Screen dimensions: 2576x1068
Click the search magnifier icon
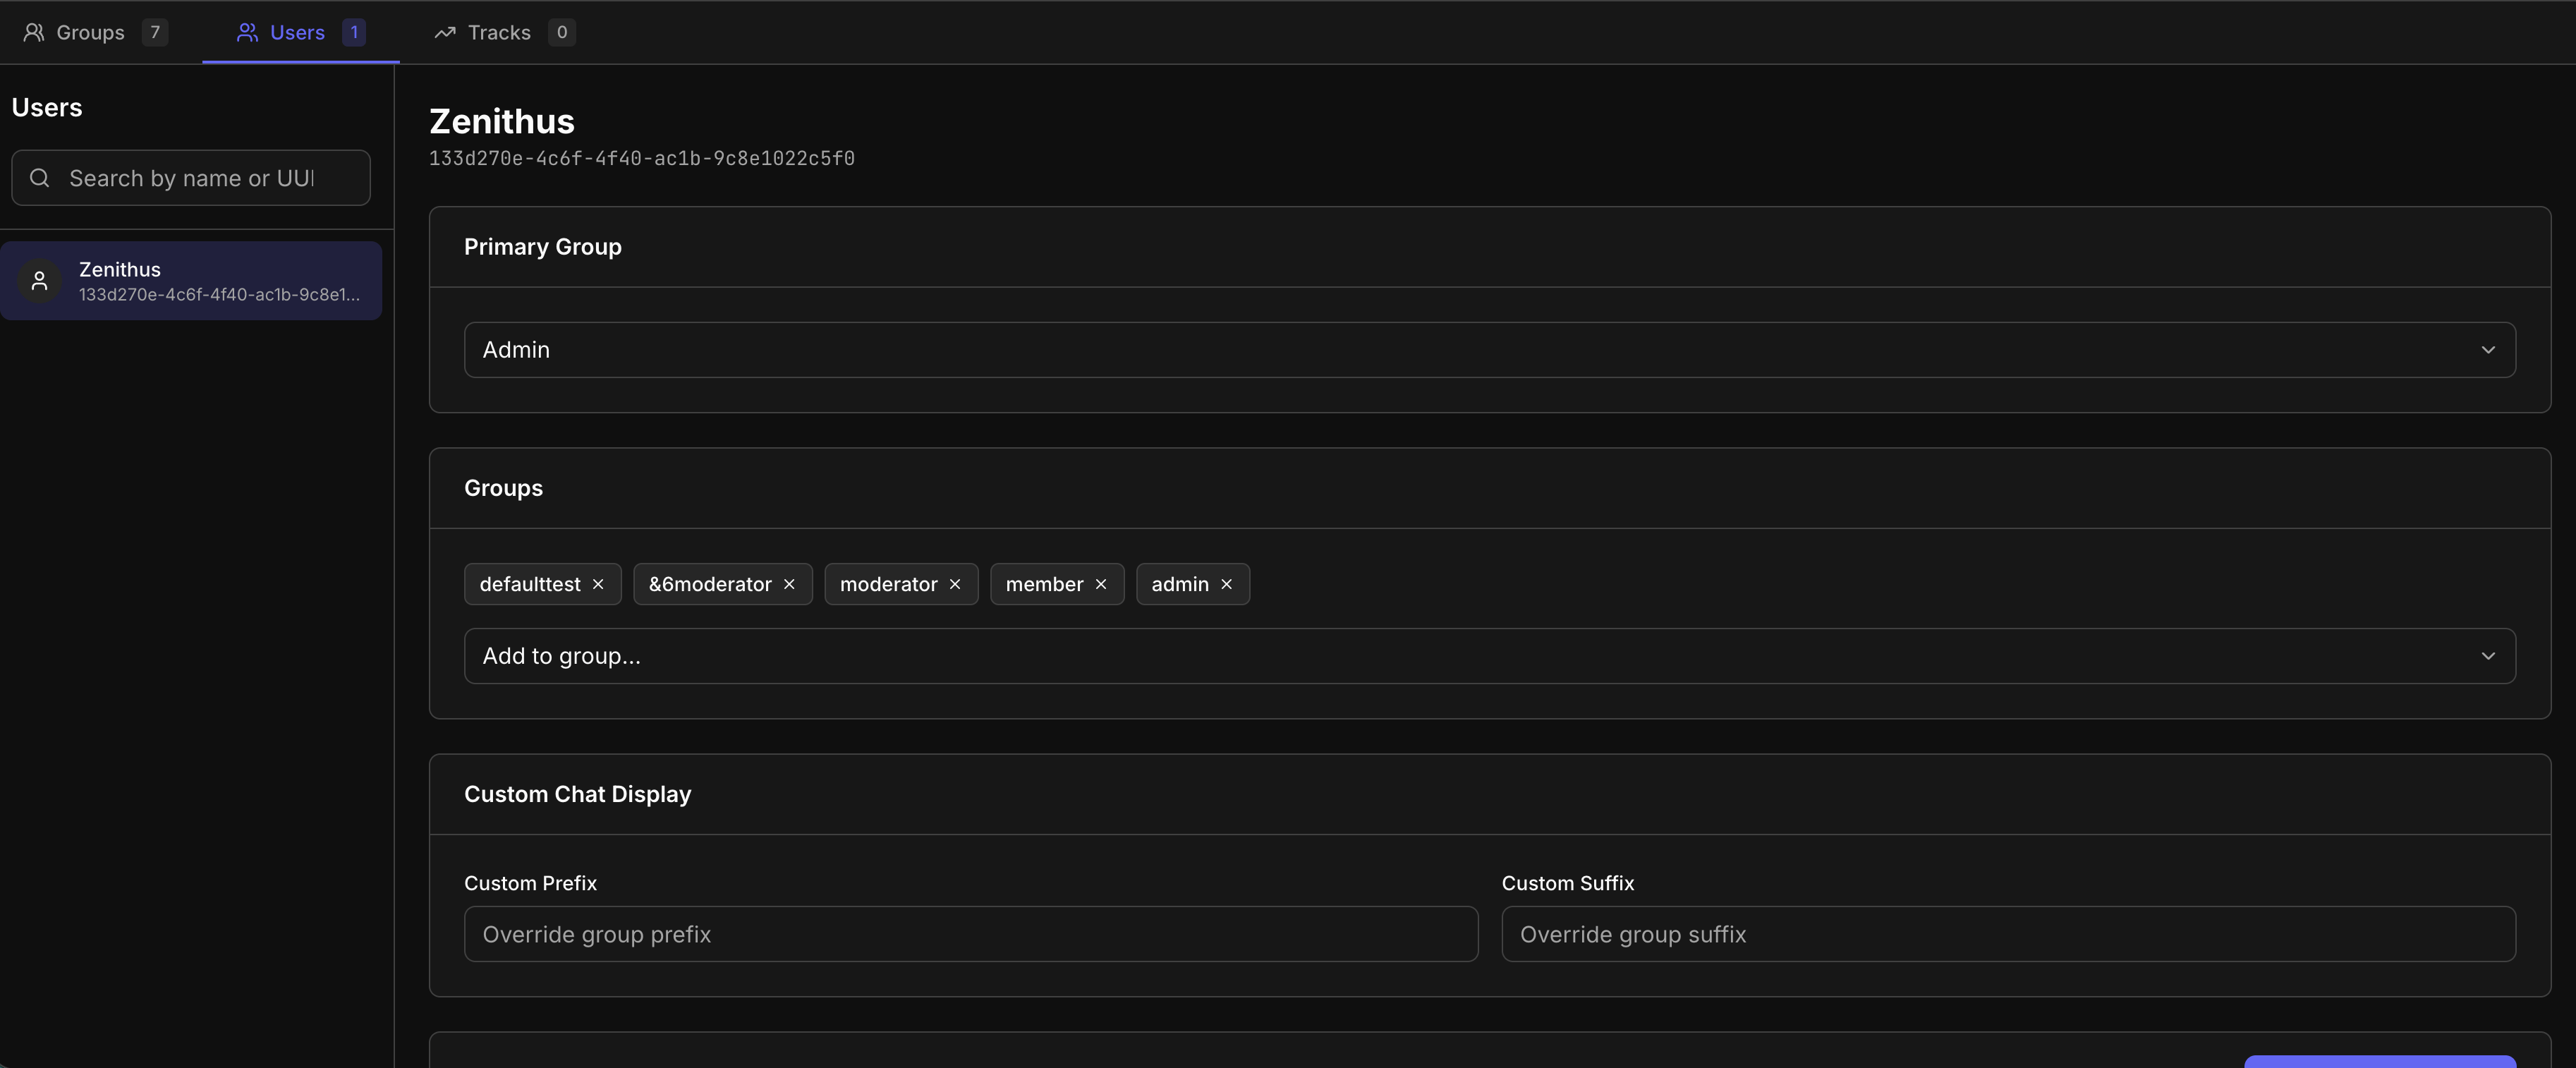40,178
